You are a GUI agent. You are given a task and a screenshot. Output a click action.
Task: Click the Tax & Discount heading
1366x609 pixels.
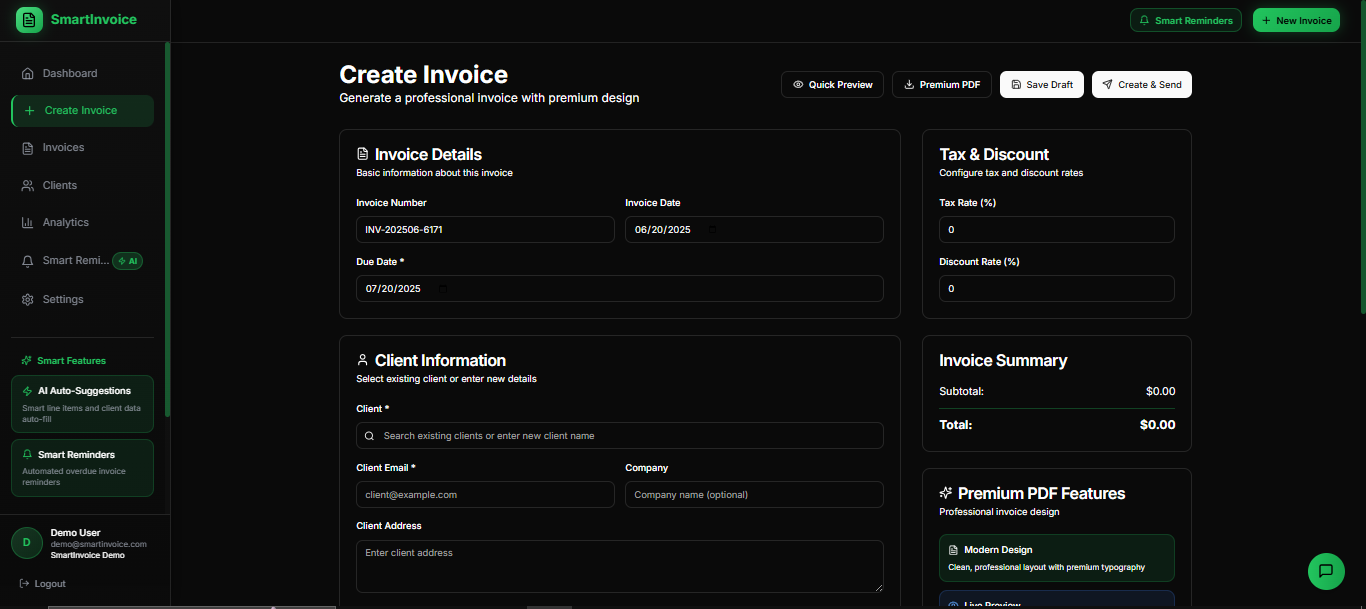pos(994,155)
